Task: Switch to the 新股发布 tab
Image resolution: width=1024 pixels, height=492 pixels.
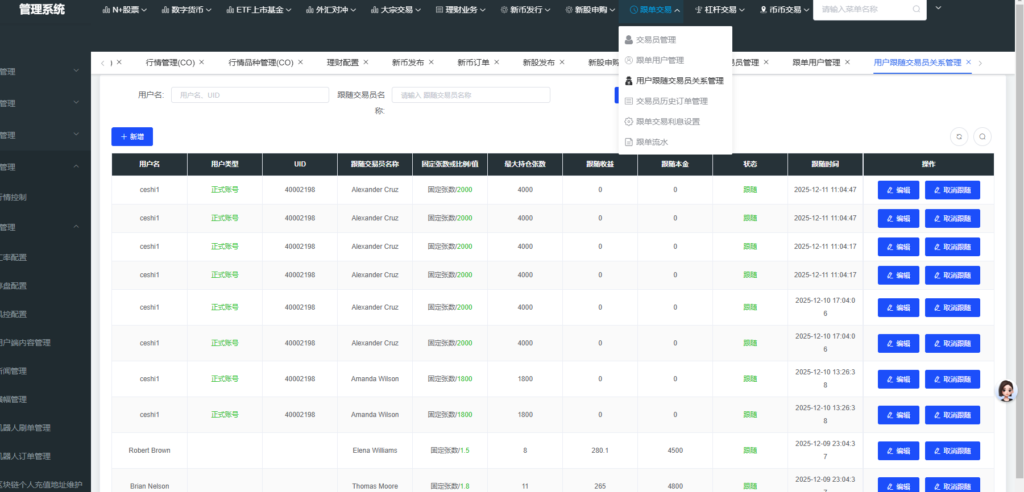Action: point(539,63)
